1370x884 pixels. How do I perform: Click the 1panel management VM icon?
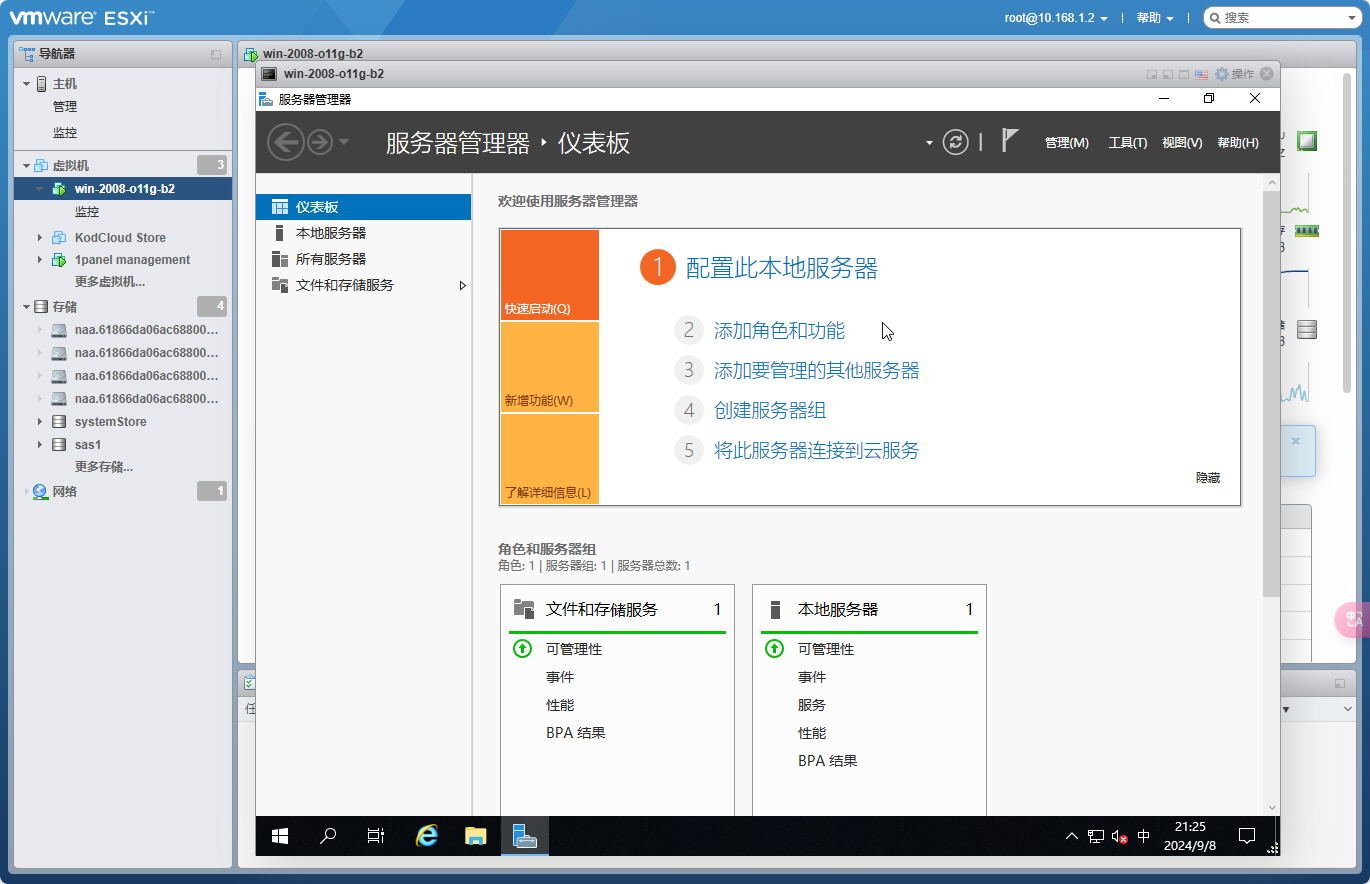59,260
